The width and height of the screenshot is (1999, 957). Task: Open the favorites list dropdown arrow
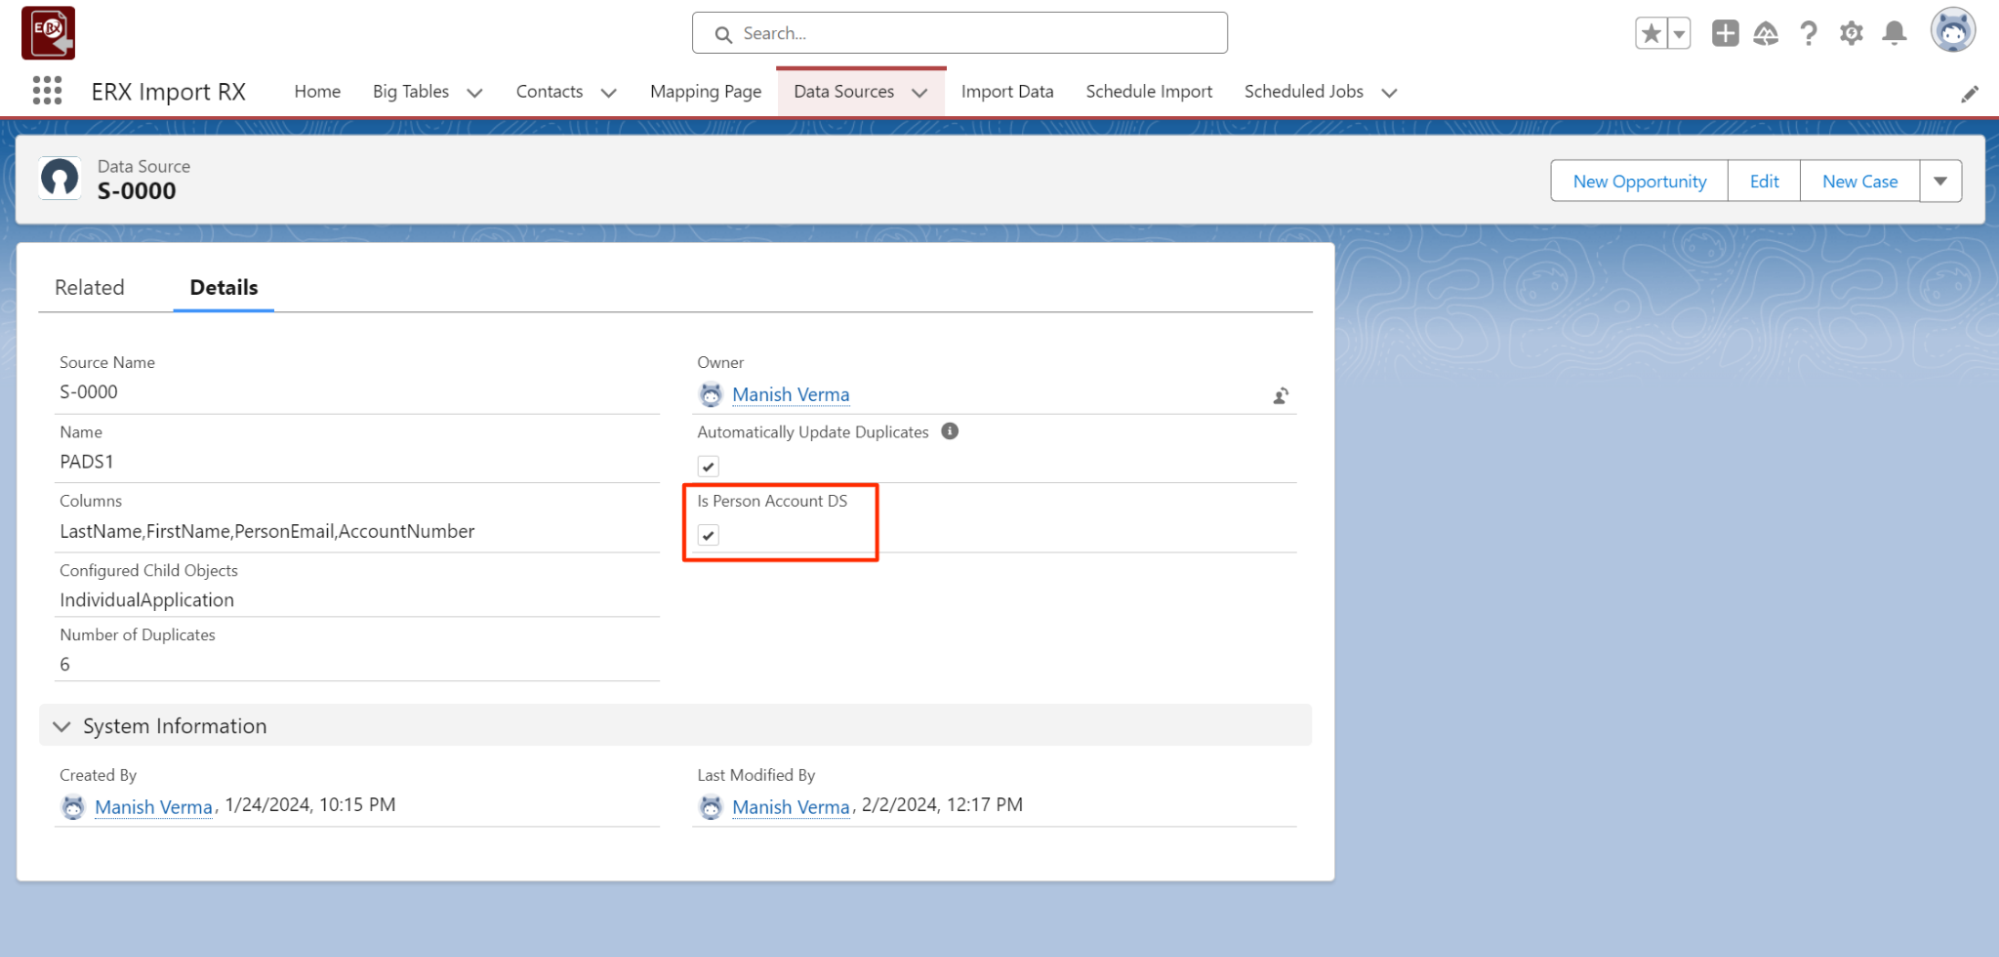[x=1679, y=34]
